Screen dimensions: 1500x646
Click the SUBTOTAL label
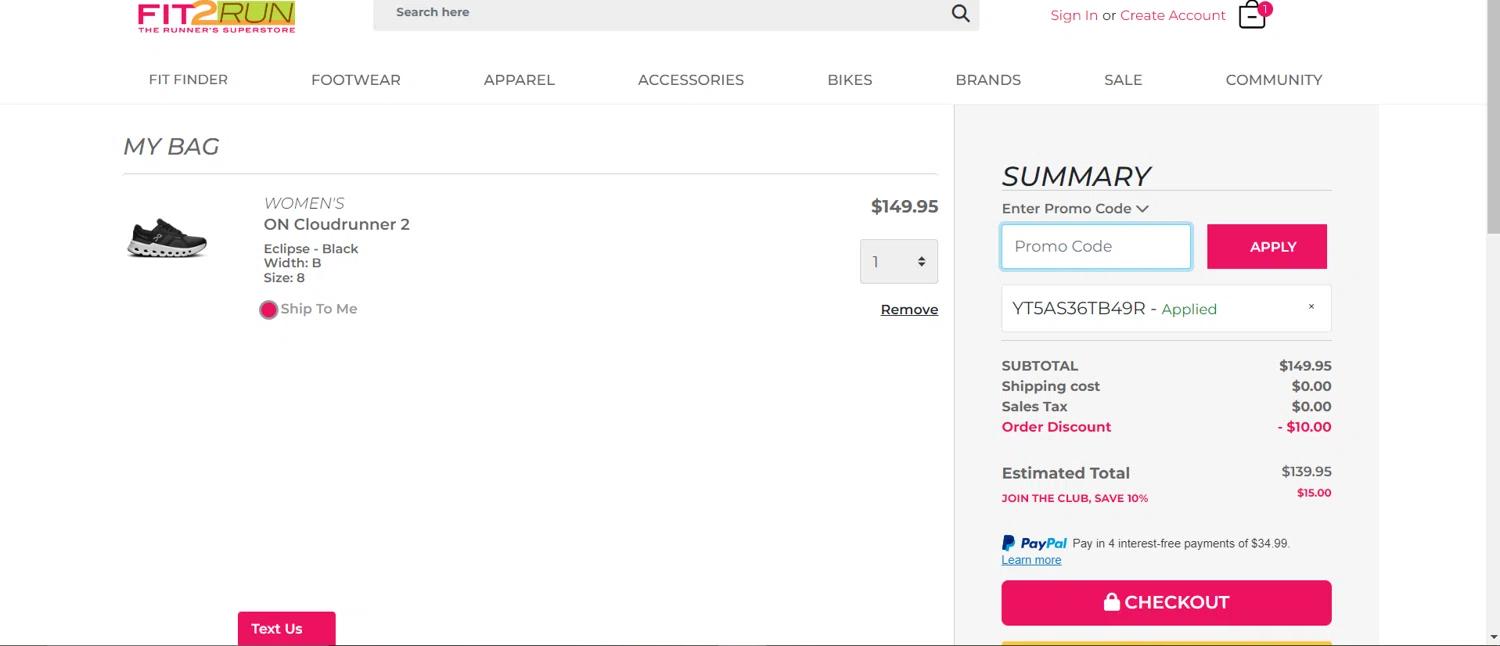(x=1040, y=366)
